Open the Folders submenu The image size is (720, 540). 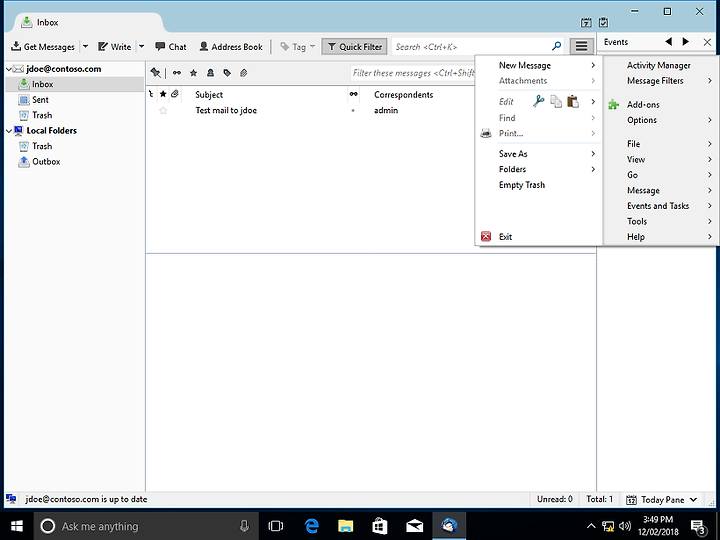[x=539, y=169]
